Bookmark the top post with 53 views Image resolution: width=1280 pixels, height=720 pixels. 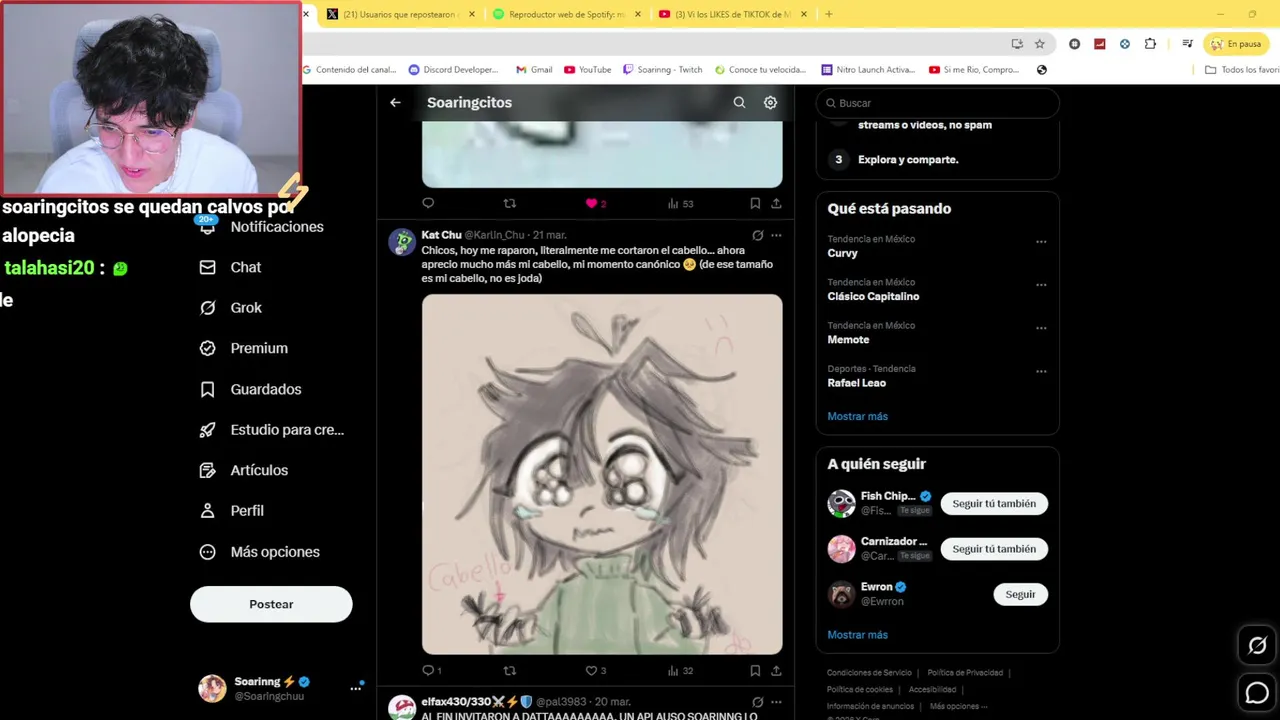(755, 203)
